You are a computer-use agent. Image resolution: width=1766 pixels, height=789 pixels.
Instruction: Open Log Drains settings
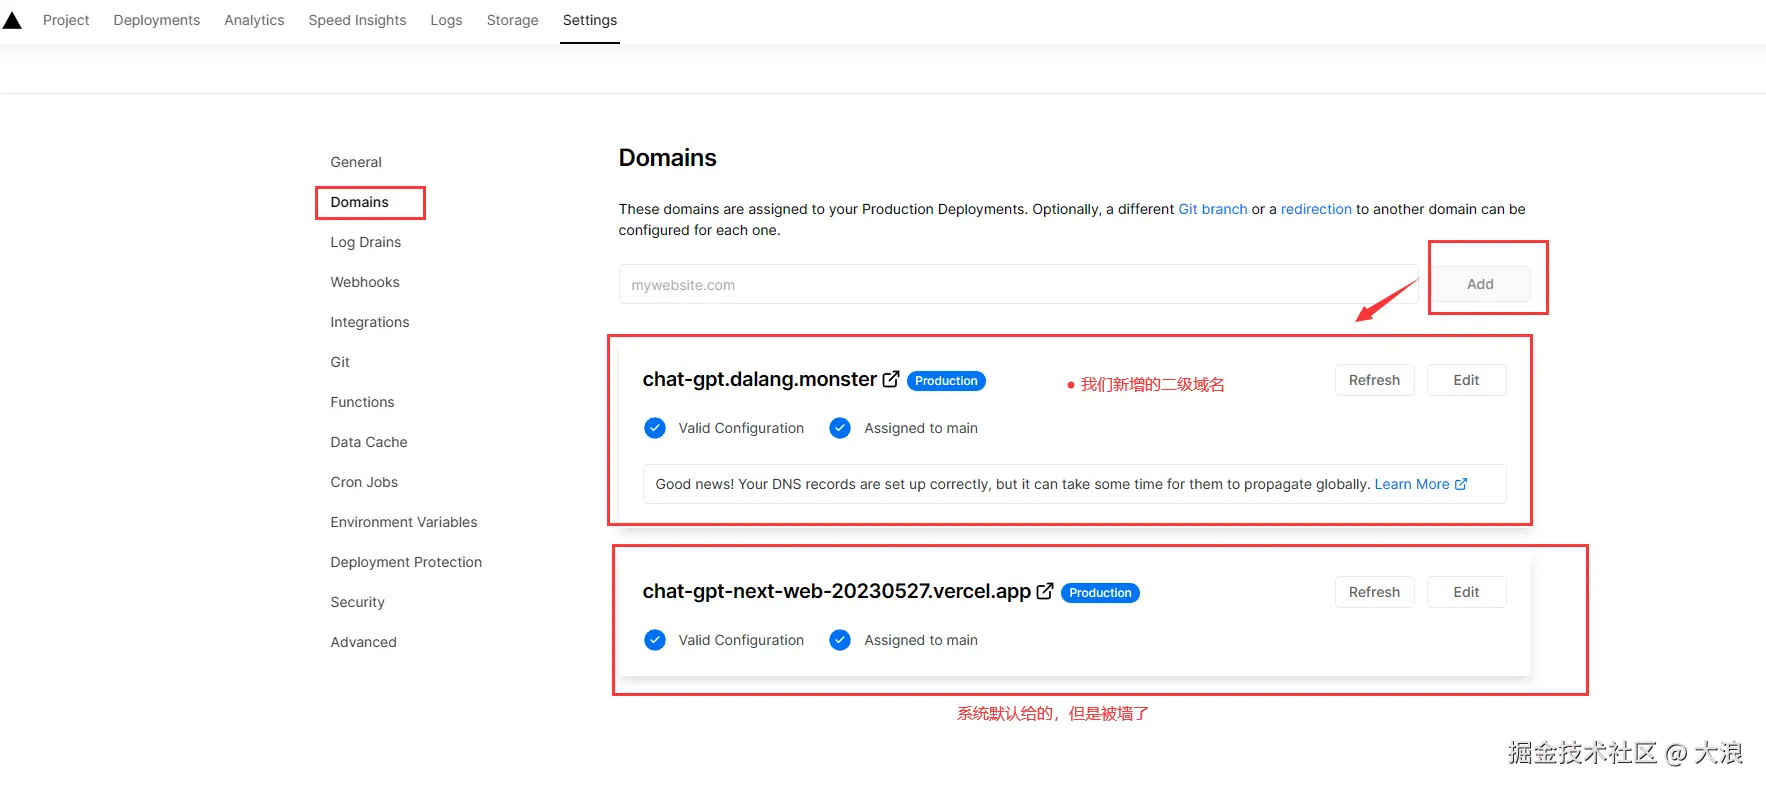coord(366,242)
